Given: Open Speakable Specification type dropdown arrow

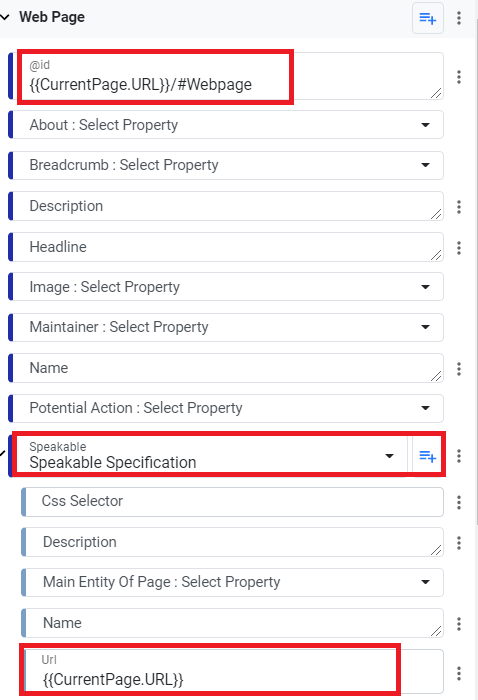Looking at the screenshot, I should (x=390, y=456).
